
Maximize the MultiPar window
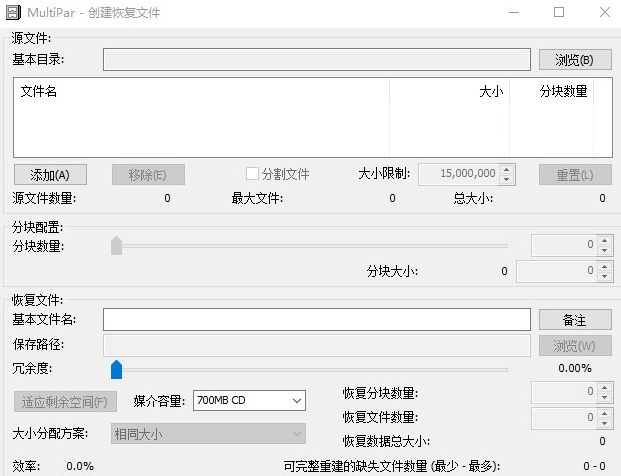(x=559, y=13)
